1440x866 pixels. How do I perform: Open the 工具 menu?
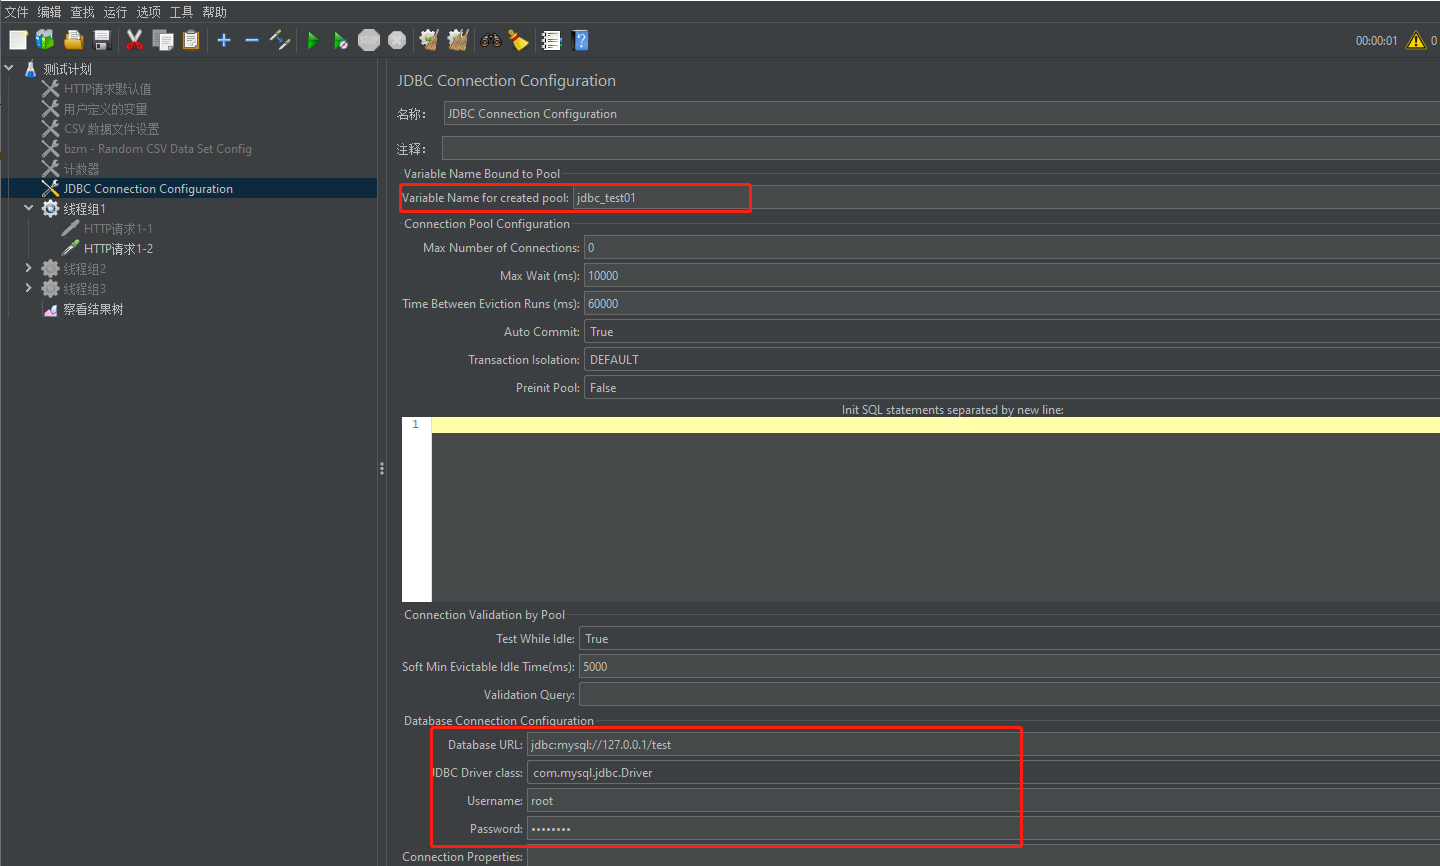(x=182, y=12)
